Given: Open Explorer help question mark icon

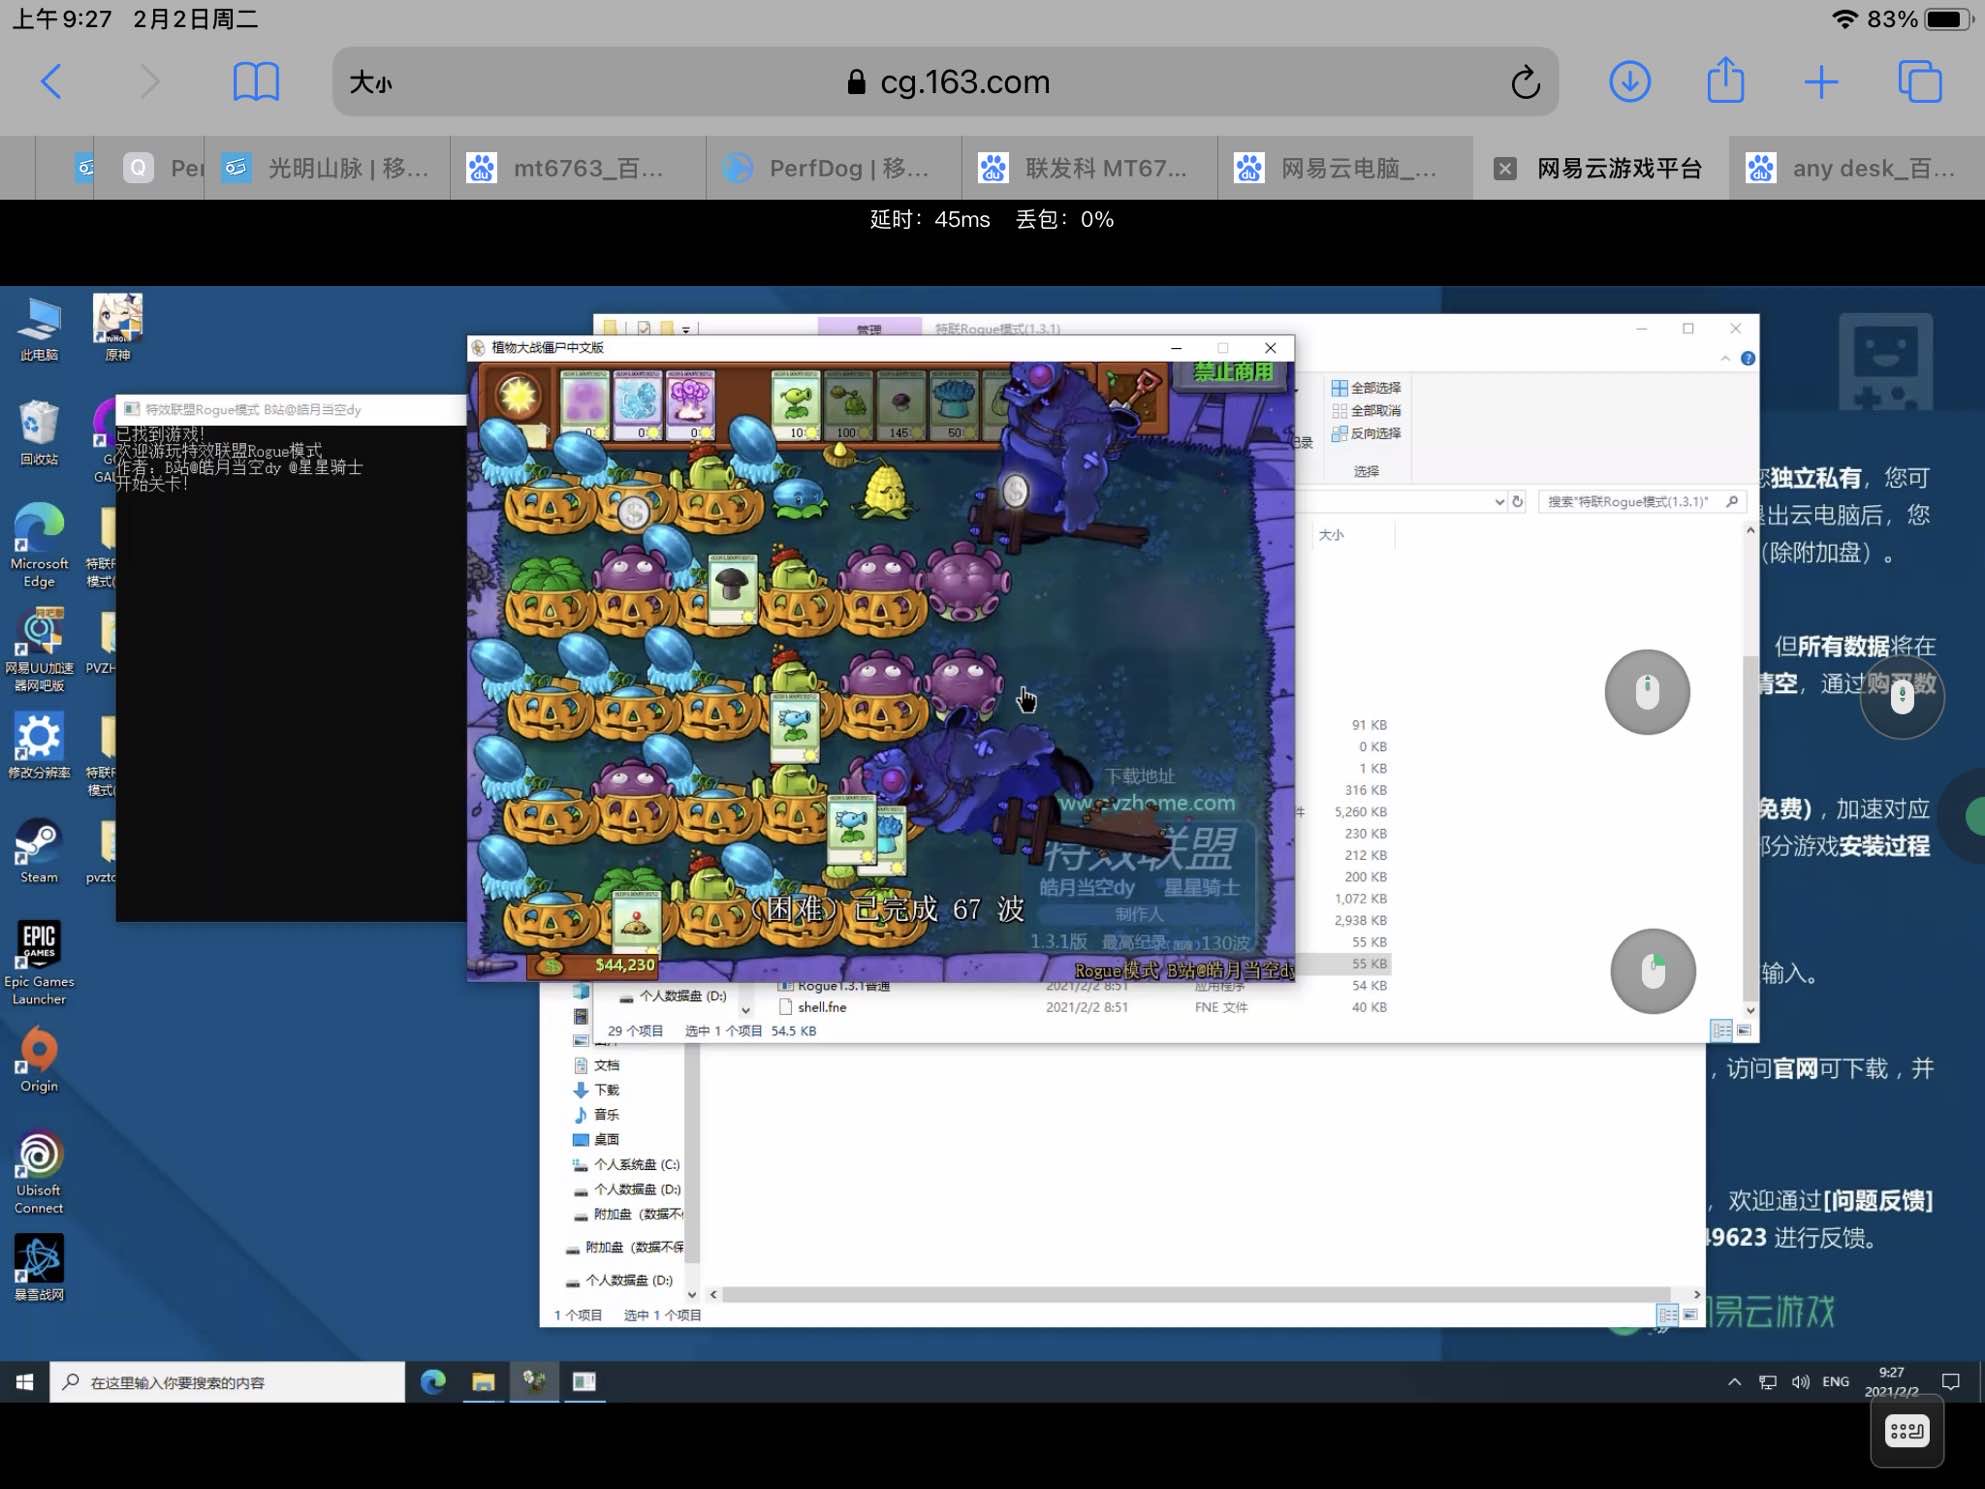Looking at the screenshot, I should 1748,358.
